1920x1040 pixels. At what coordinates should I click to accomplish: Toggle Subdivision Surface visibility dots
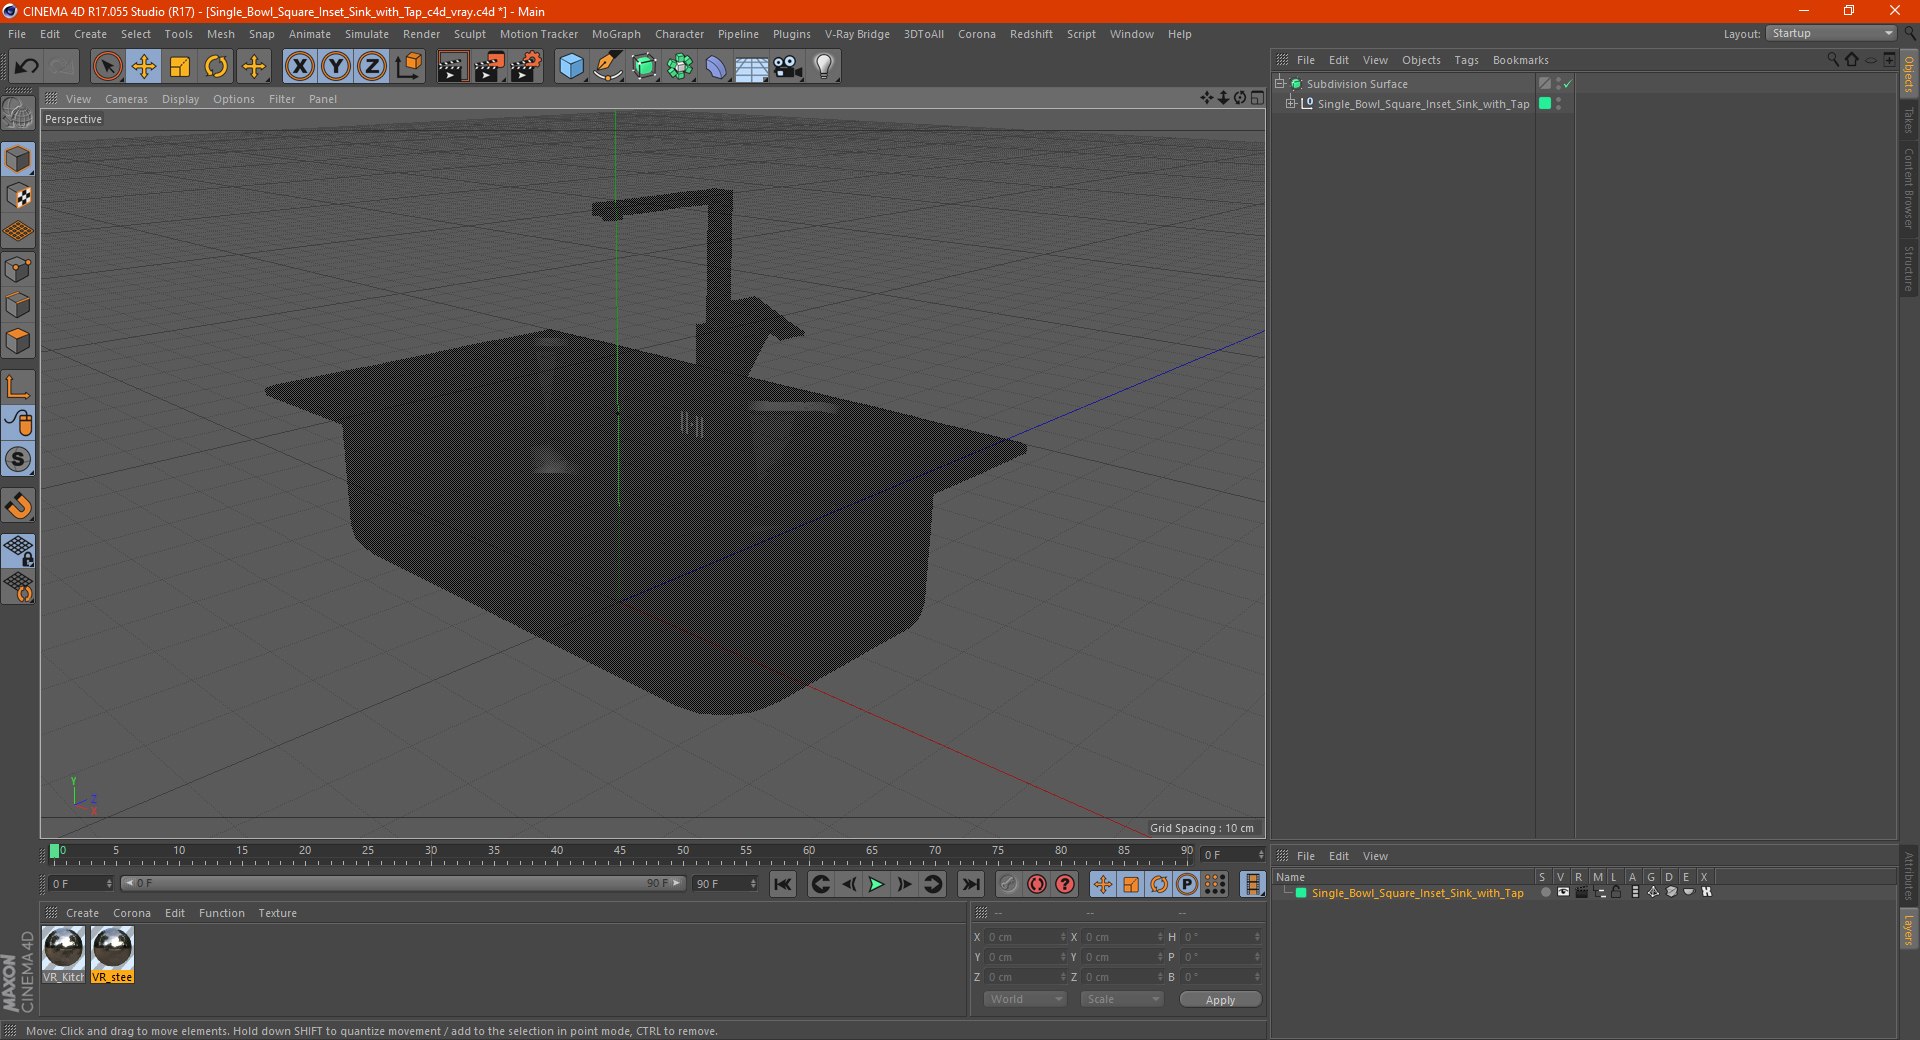(1558, 84)
